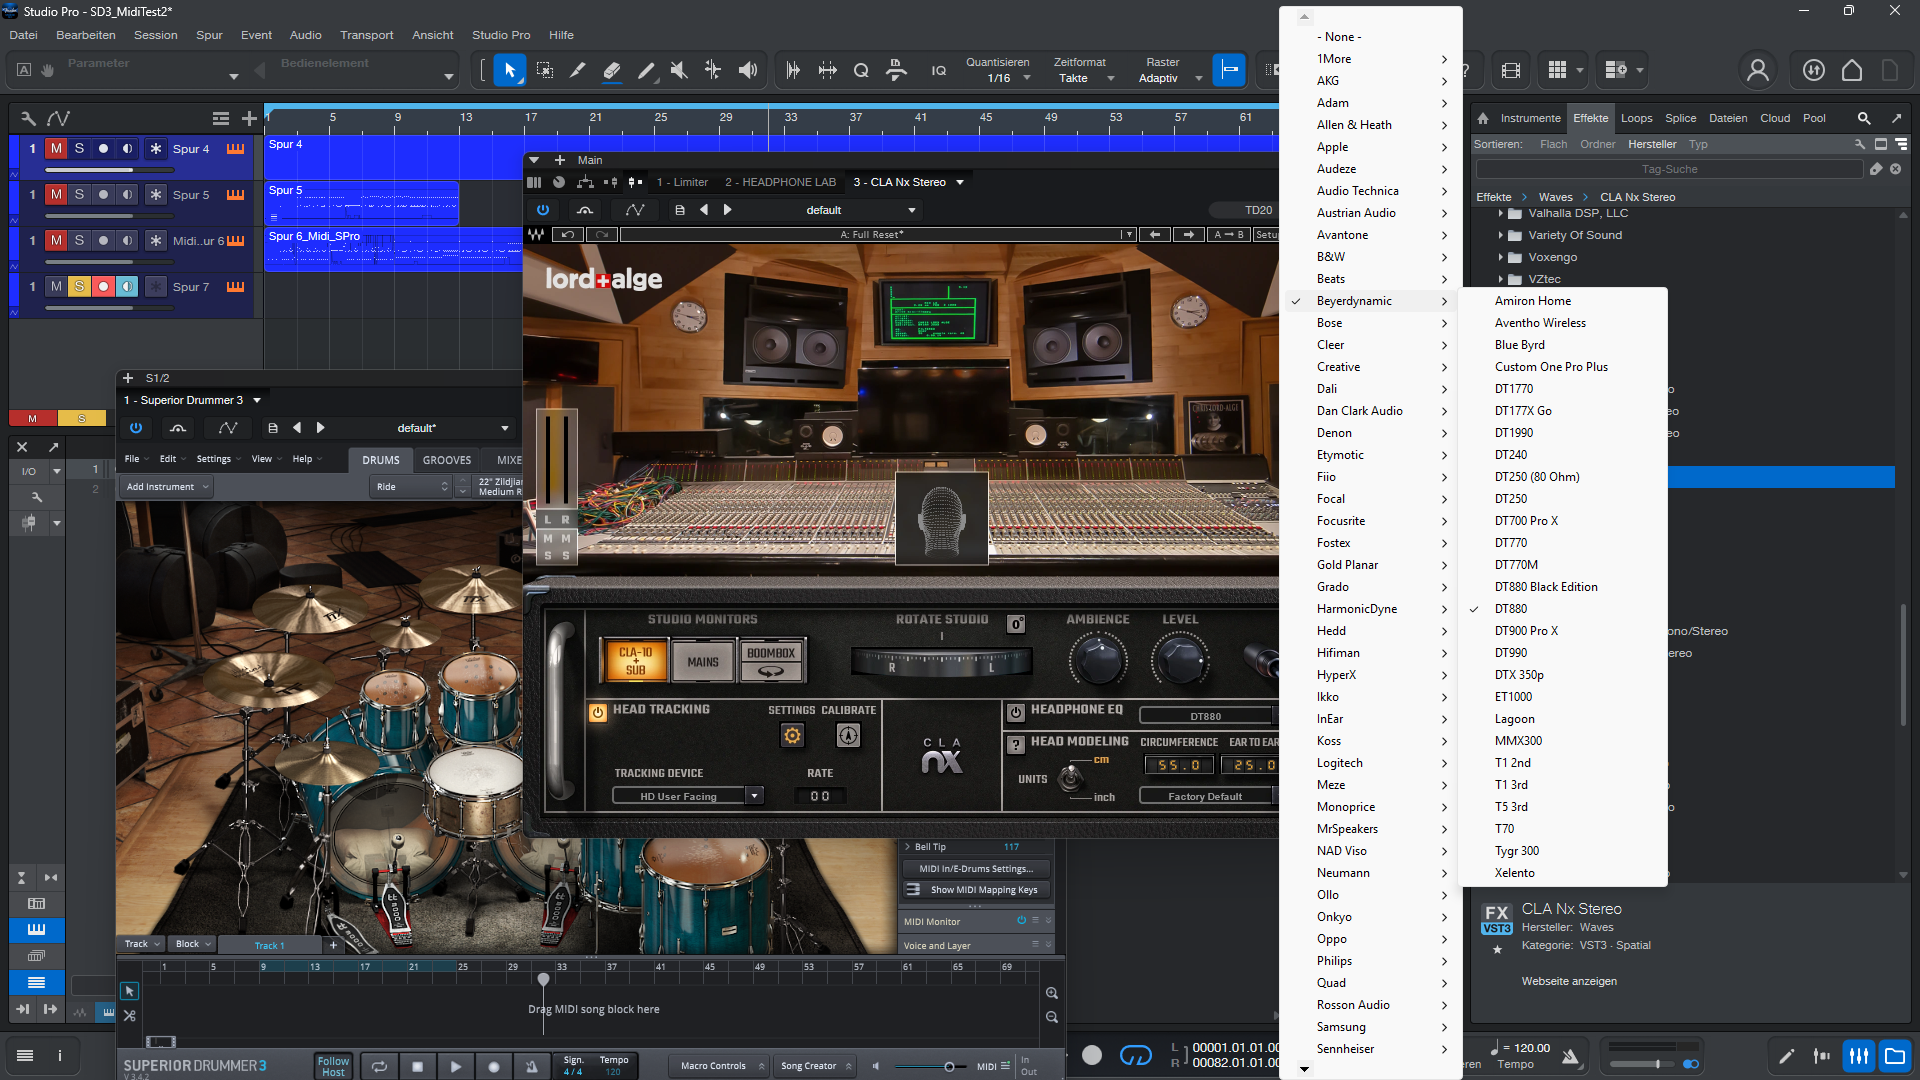Image resolution: width=1920 pixels, height=1080 pixels.
Task: Click the browser search magnifier icon
Action: (x=1864, y=118)
